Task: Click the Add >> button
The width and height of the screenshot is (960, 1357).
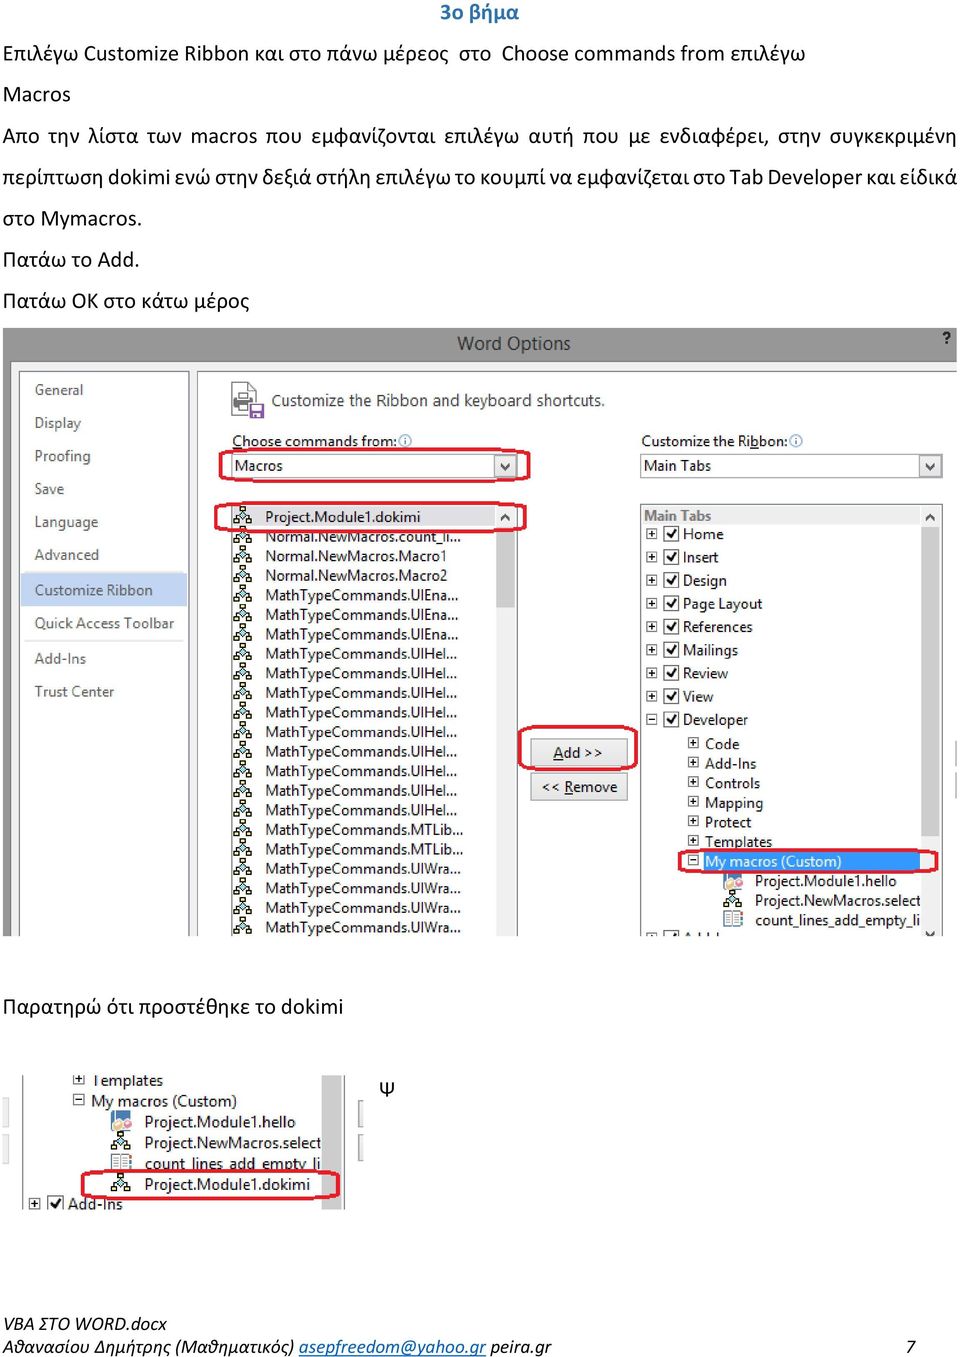Action: [578, 752]
